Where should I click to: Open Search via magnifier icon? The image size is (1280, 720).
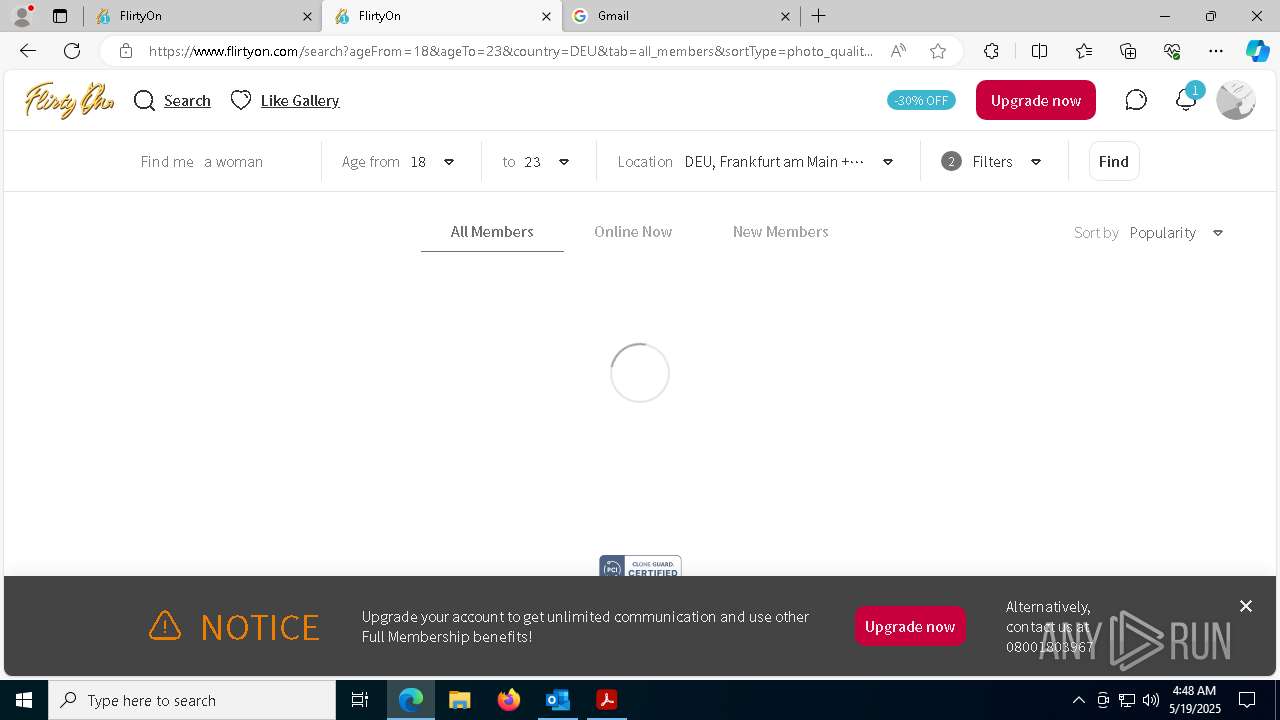145,100
